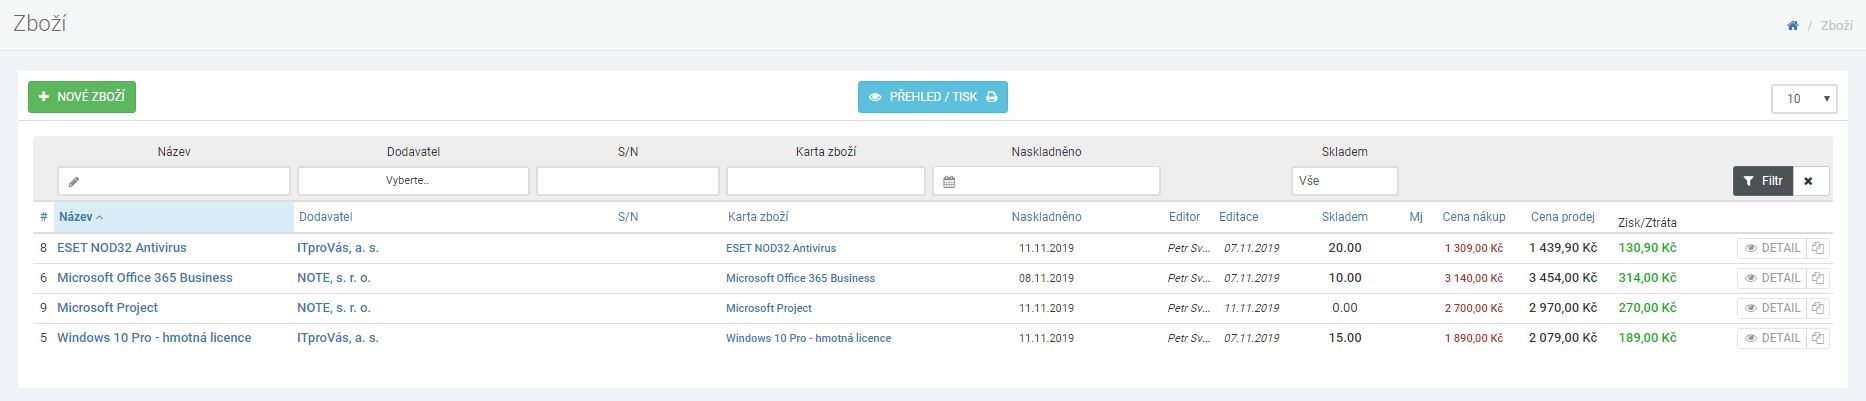The image size is (1866, 401).
Task: Select purchase price 2 700,00 Kč
Action: click(x=1474, y=308)
